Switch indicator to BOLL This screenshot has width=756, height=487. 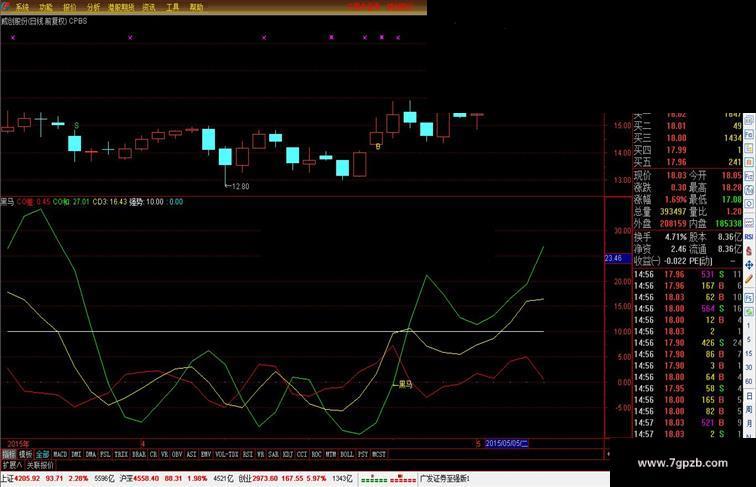pos(347,454)
